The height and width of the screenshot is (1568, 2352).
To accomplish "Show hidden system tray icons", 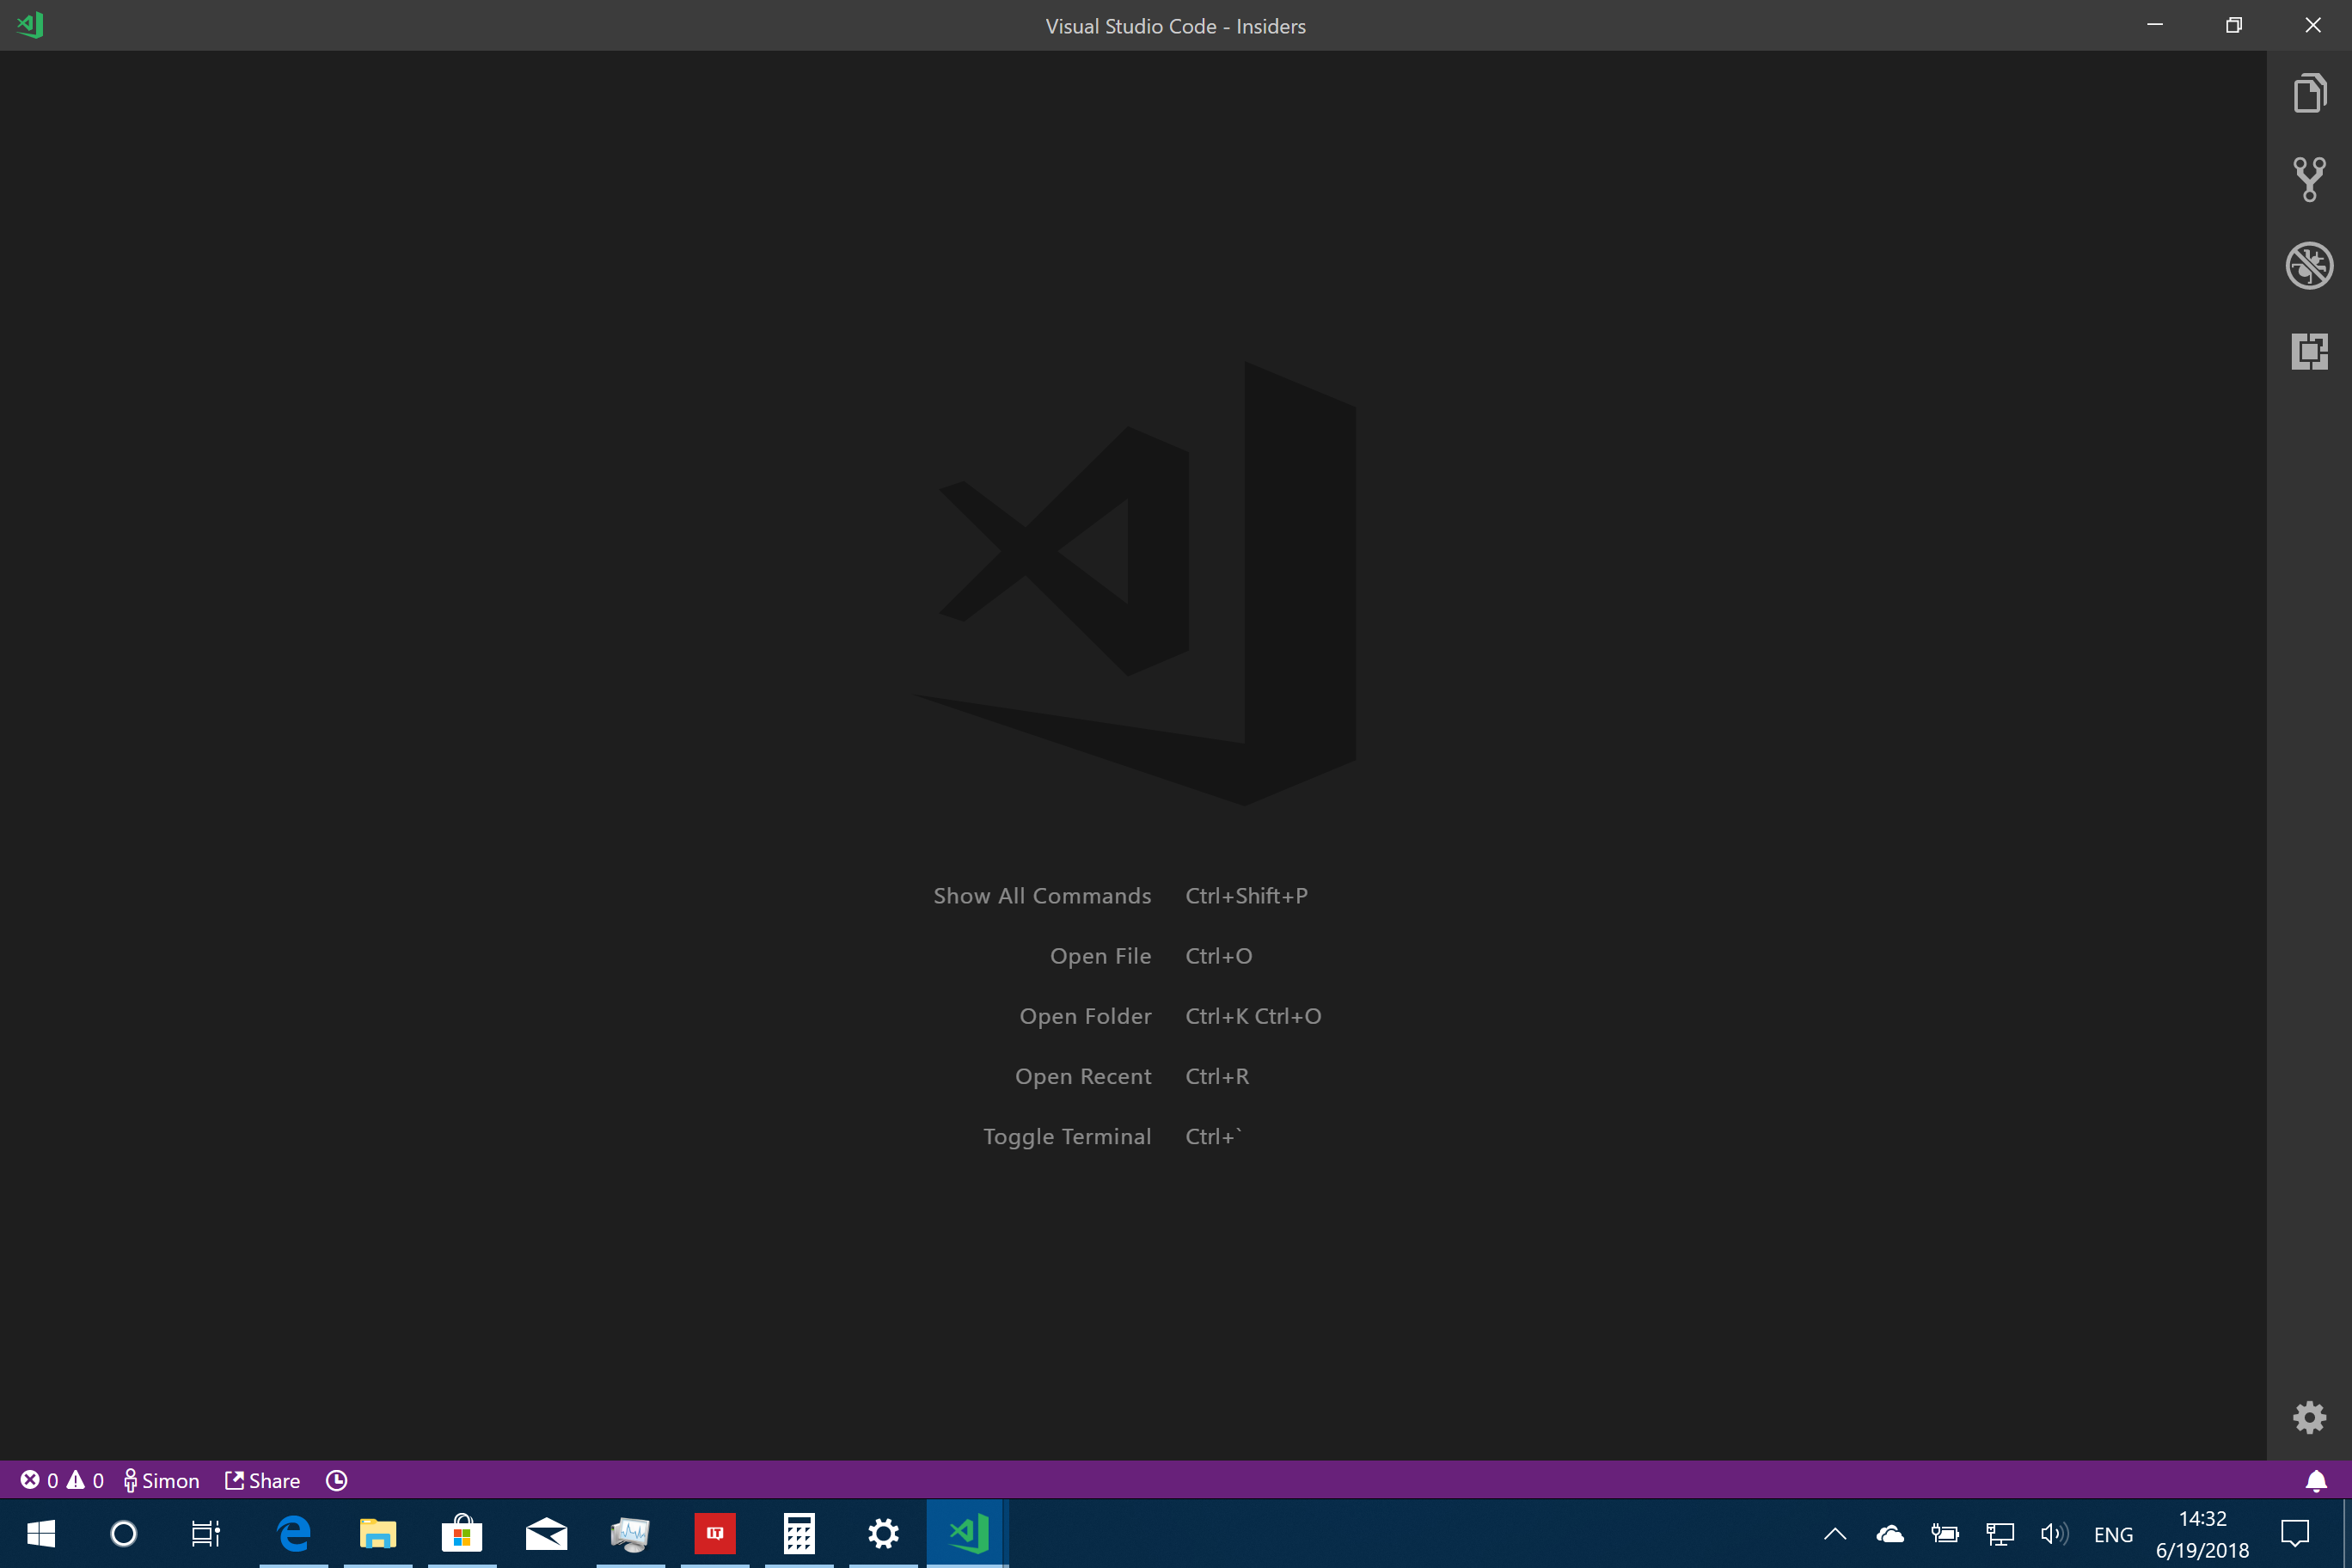I will click(x=1835, y=1533).
